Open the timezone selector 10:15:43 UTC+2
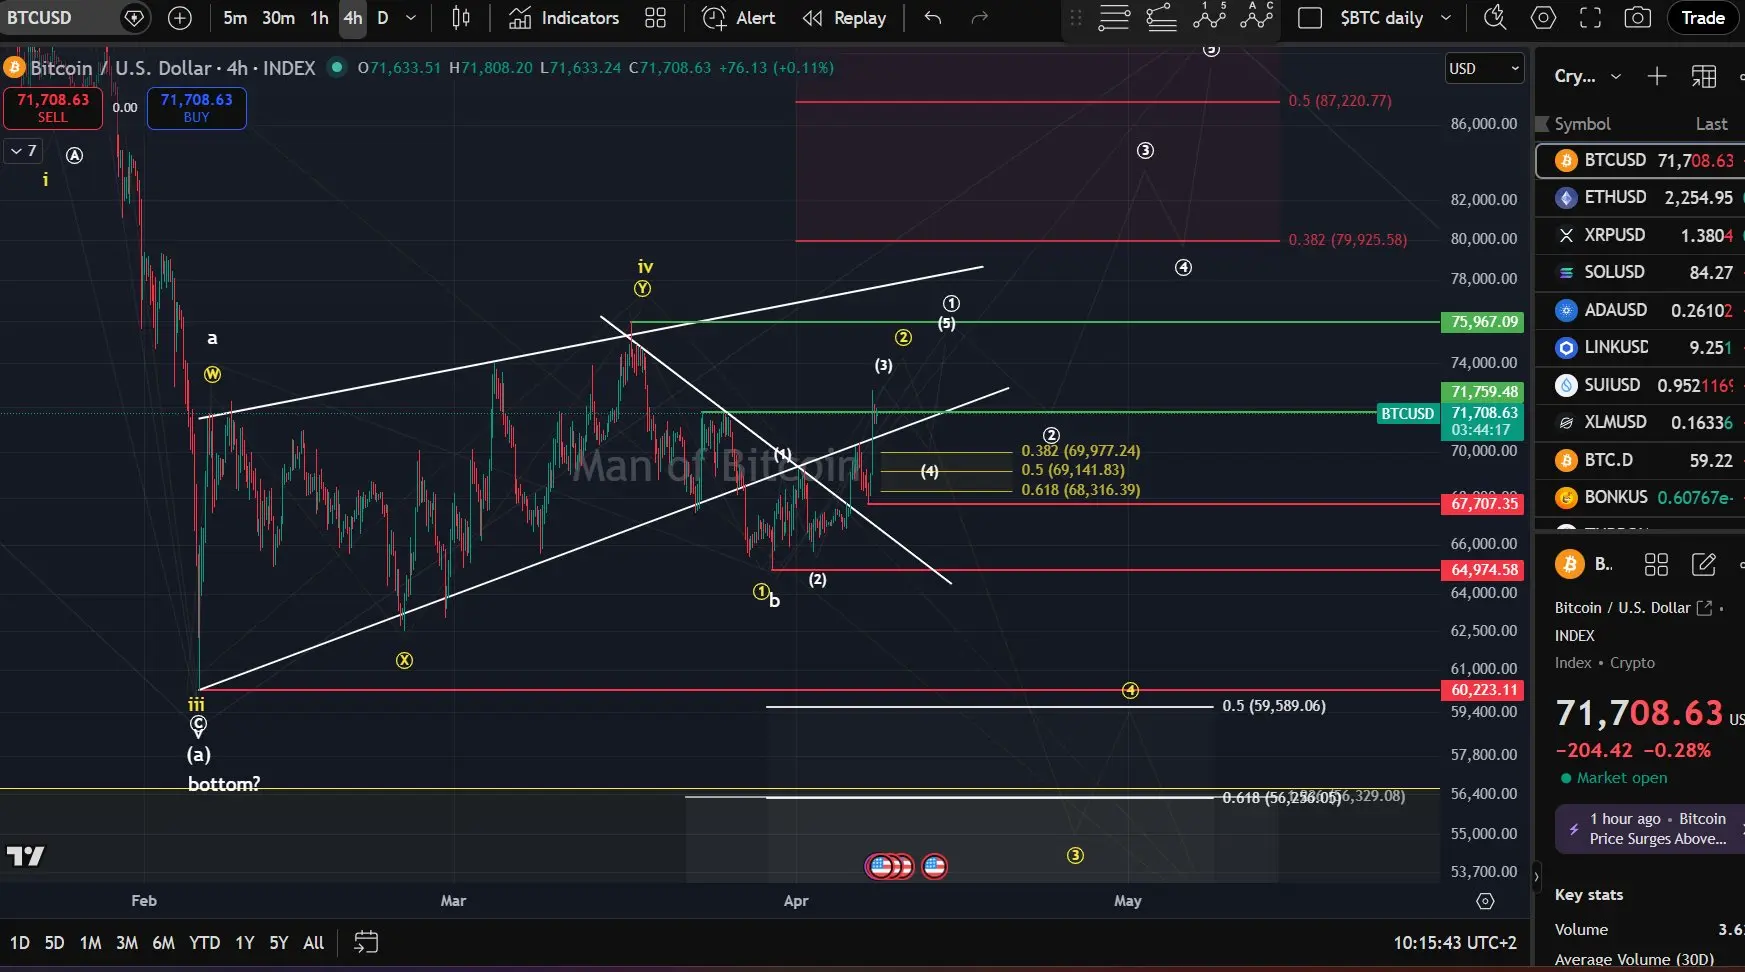Screen dimensions: 1745x972 point(1455,942)
